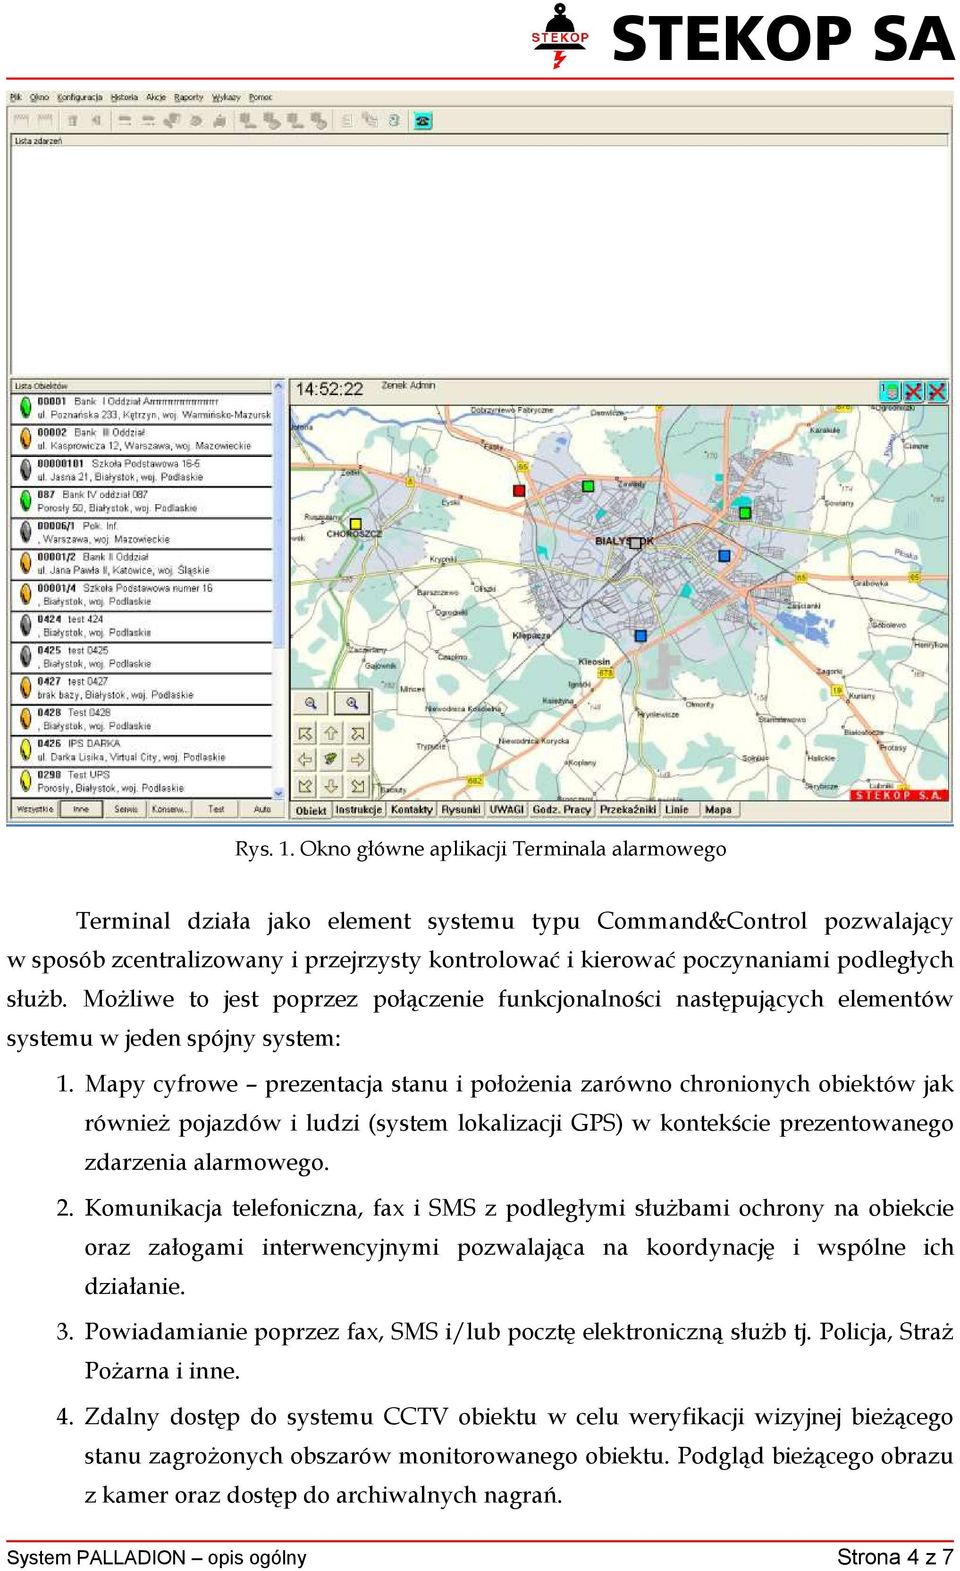This screenshot has width=960, height=1571.
Task: Switch to the UWAGI tab
Action: pos(507,810)
